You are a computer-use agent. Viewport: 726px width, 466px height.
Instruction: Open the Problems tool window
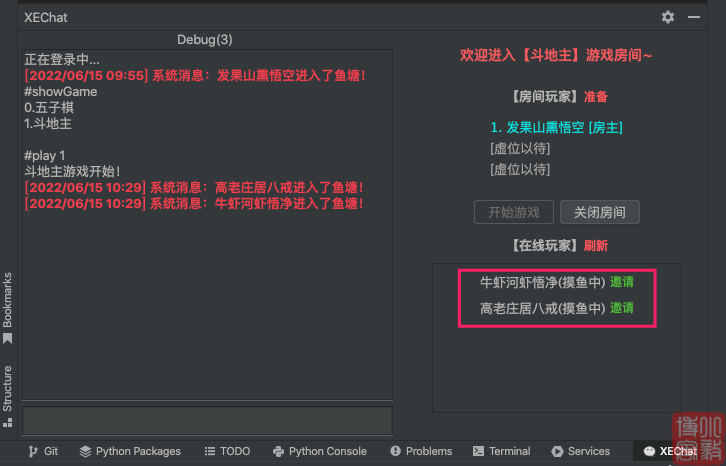[421, 451]
